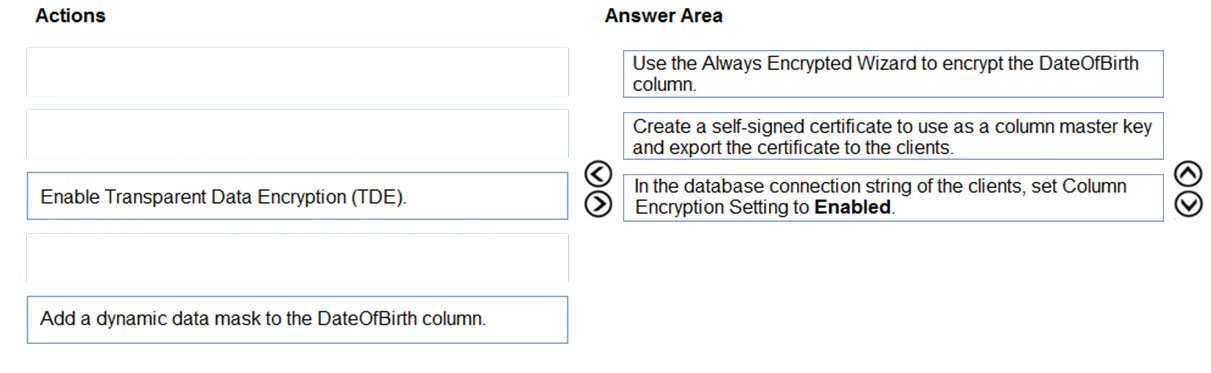1211x373 pixels.
Task: Click empty slot above the dynamic data mask action
Action: coord(297,258)
